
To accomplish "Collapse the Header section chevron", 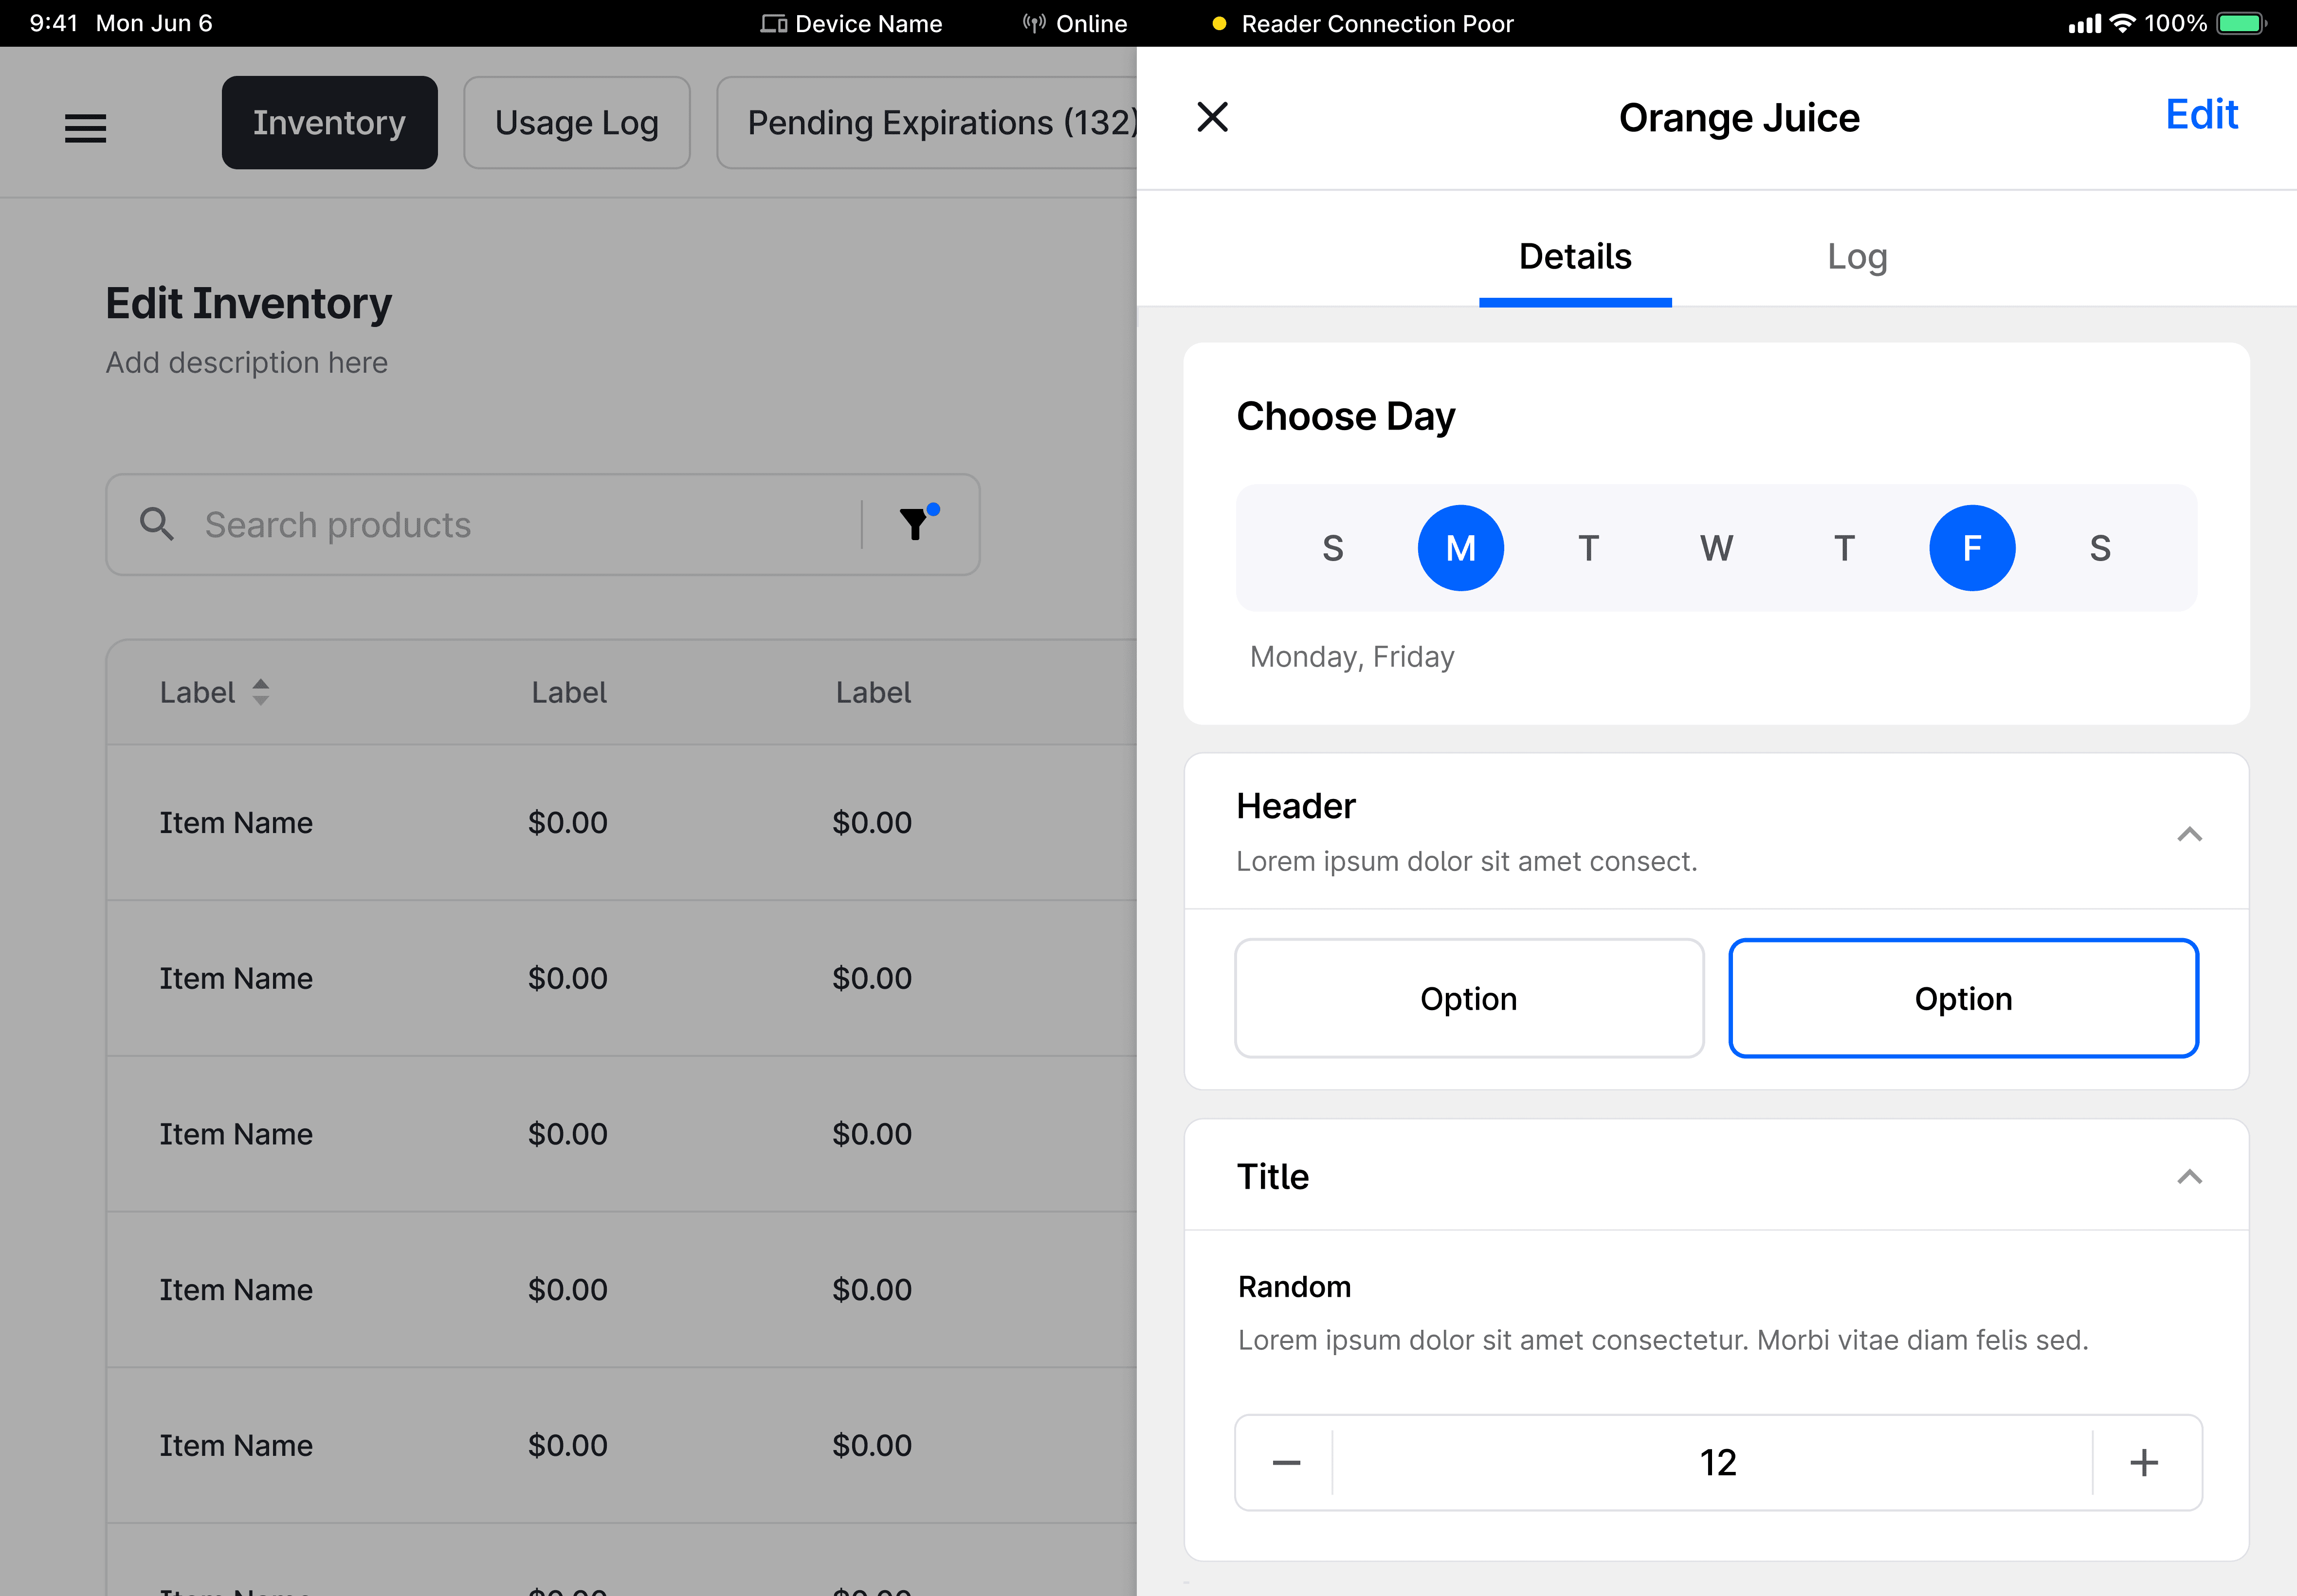I will click(2189, 834).
